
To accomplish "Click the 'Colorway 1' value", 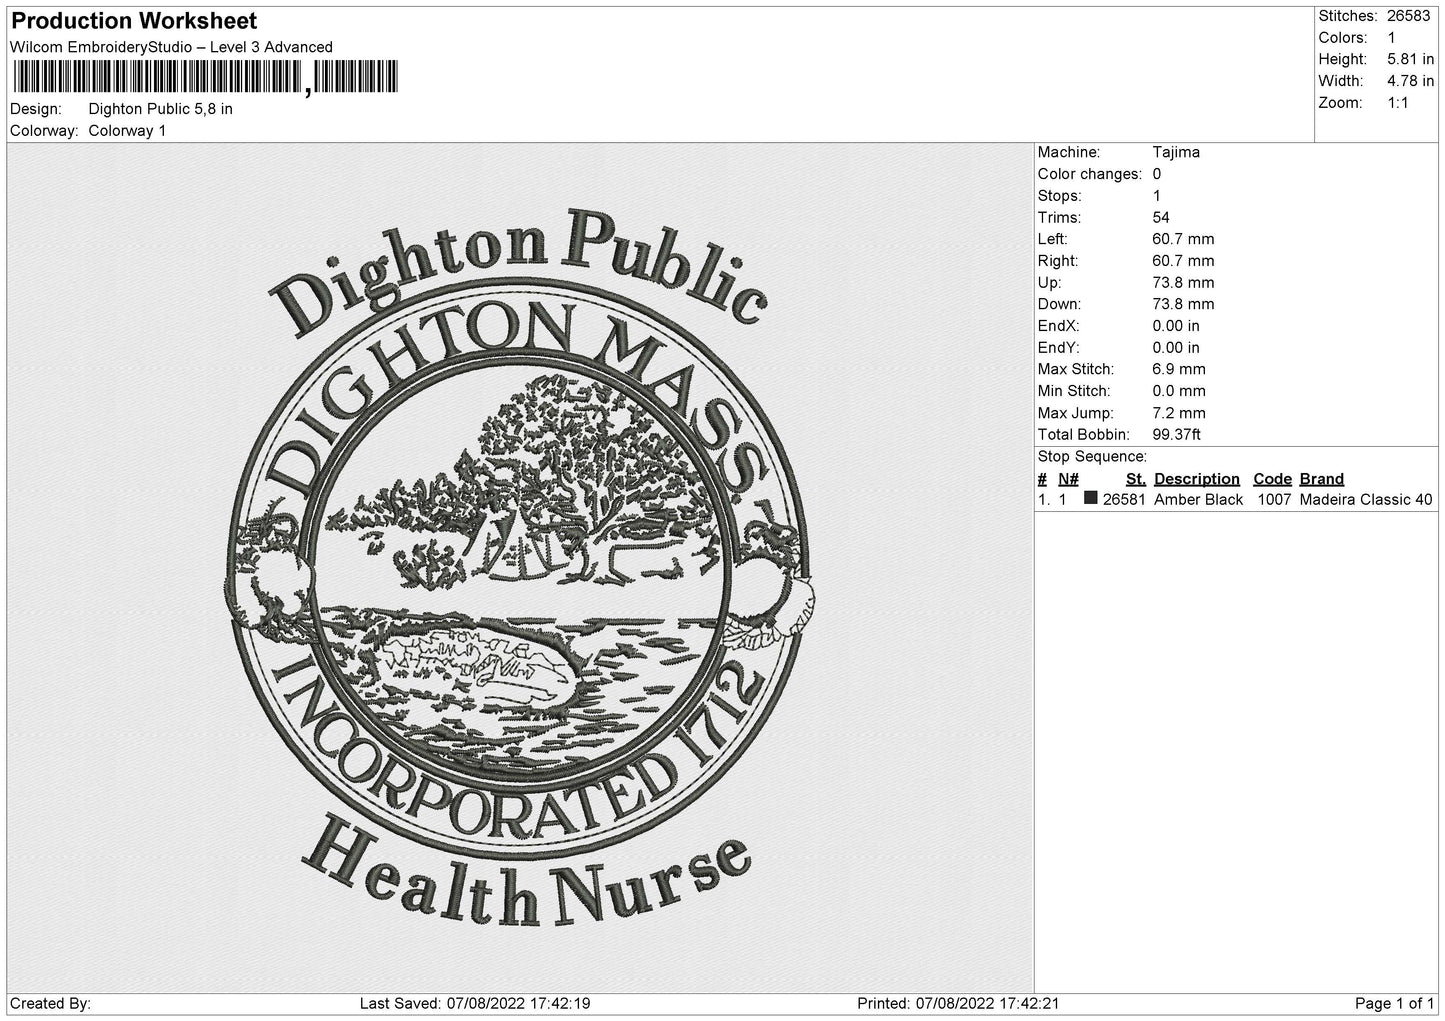I will 127,131.
